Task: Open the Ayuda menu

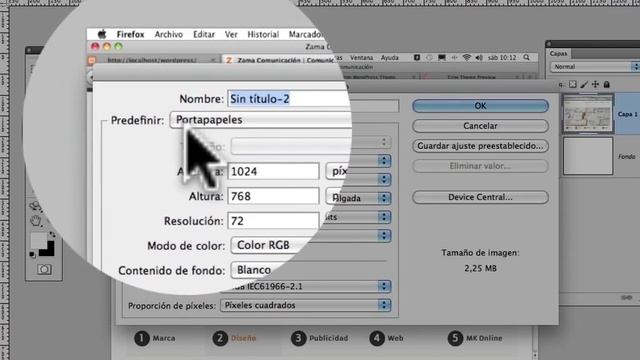Action: coord(389,58)
